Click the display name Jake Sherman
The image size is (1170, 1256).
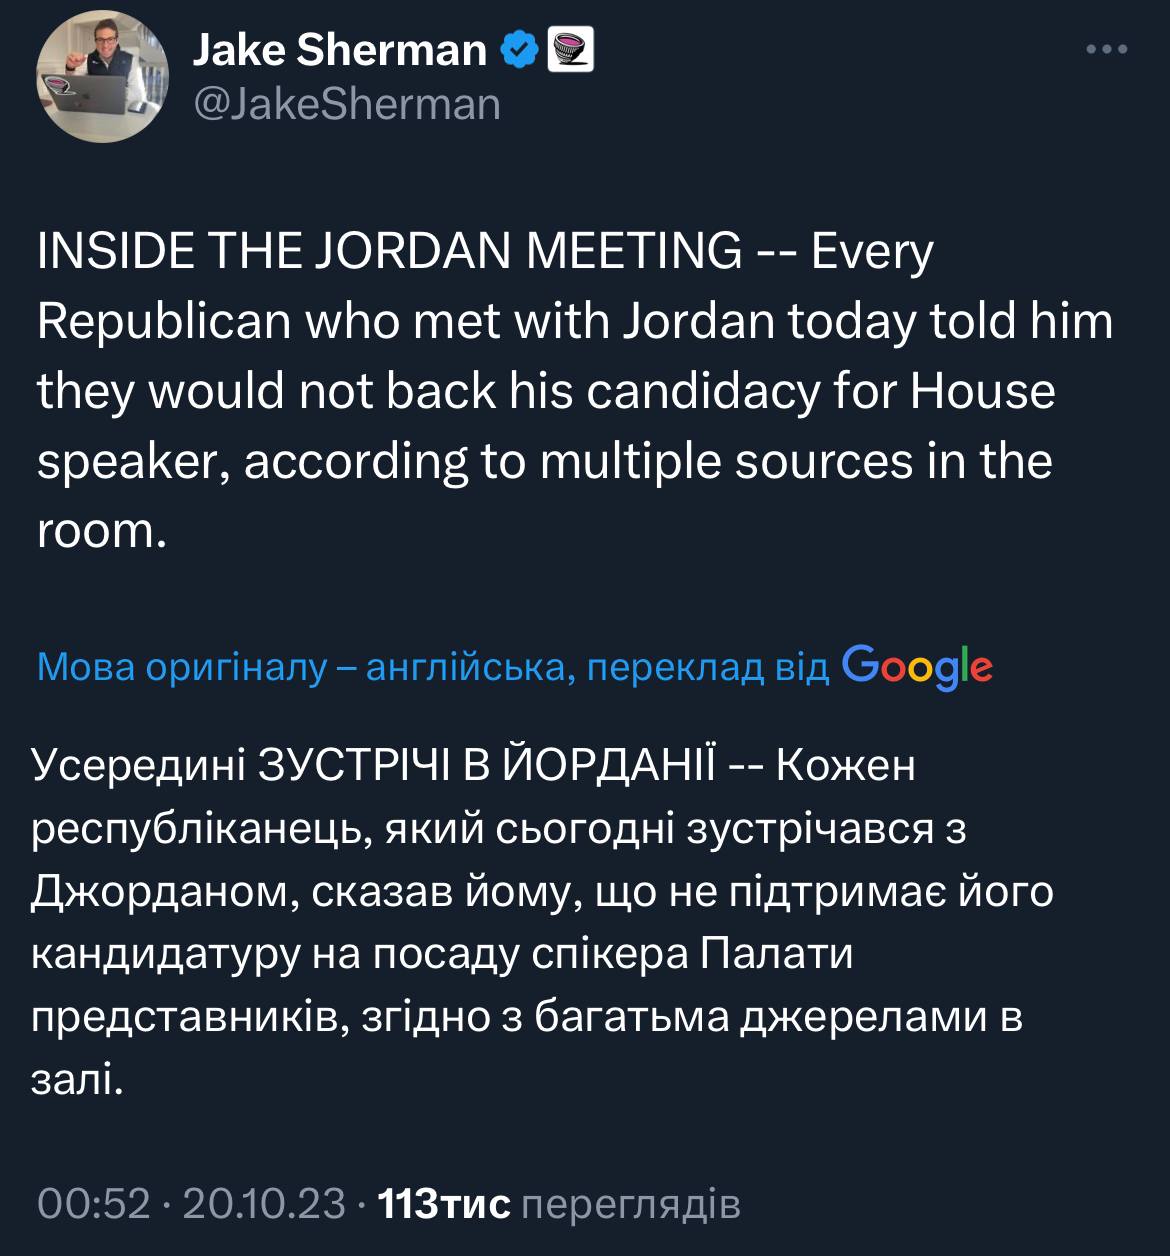339,49
